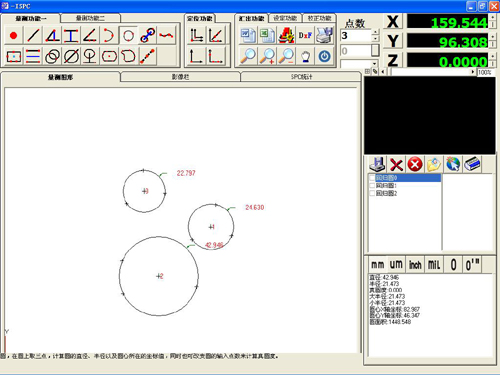Increase the point count stepper value
500x375 pixels.
(x=376, y=32)
